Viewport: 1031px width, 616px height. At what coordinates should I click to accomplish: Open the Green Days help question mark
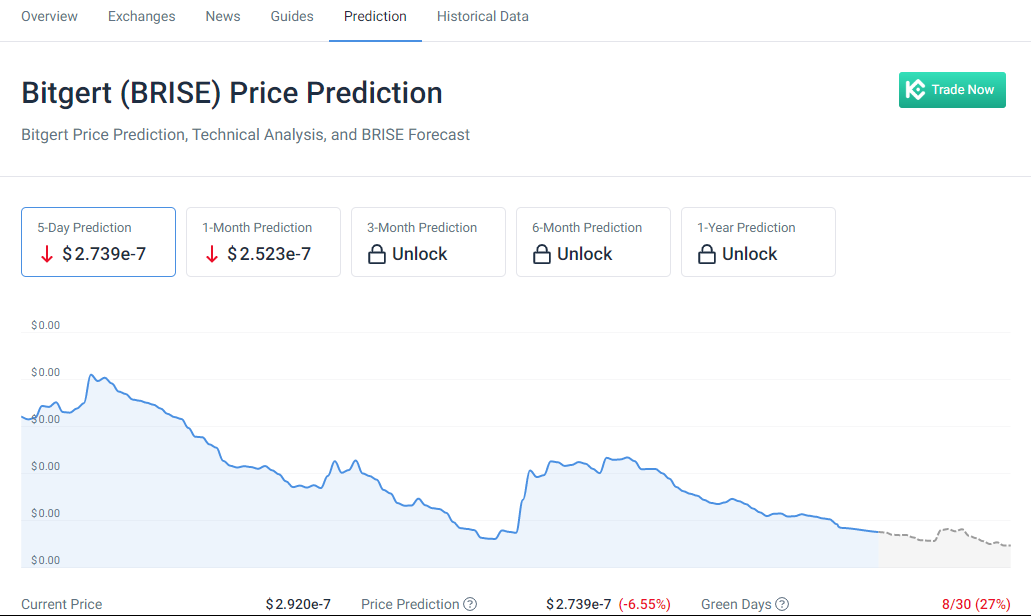782,604
